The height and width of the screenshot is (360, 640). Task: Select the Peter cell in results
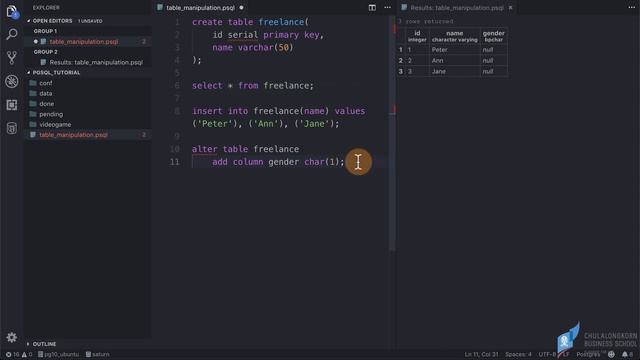coord(455,50)
